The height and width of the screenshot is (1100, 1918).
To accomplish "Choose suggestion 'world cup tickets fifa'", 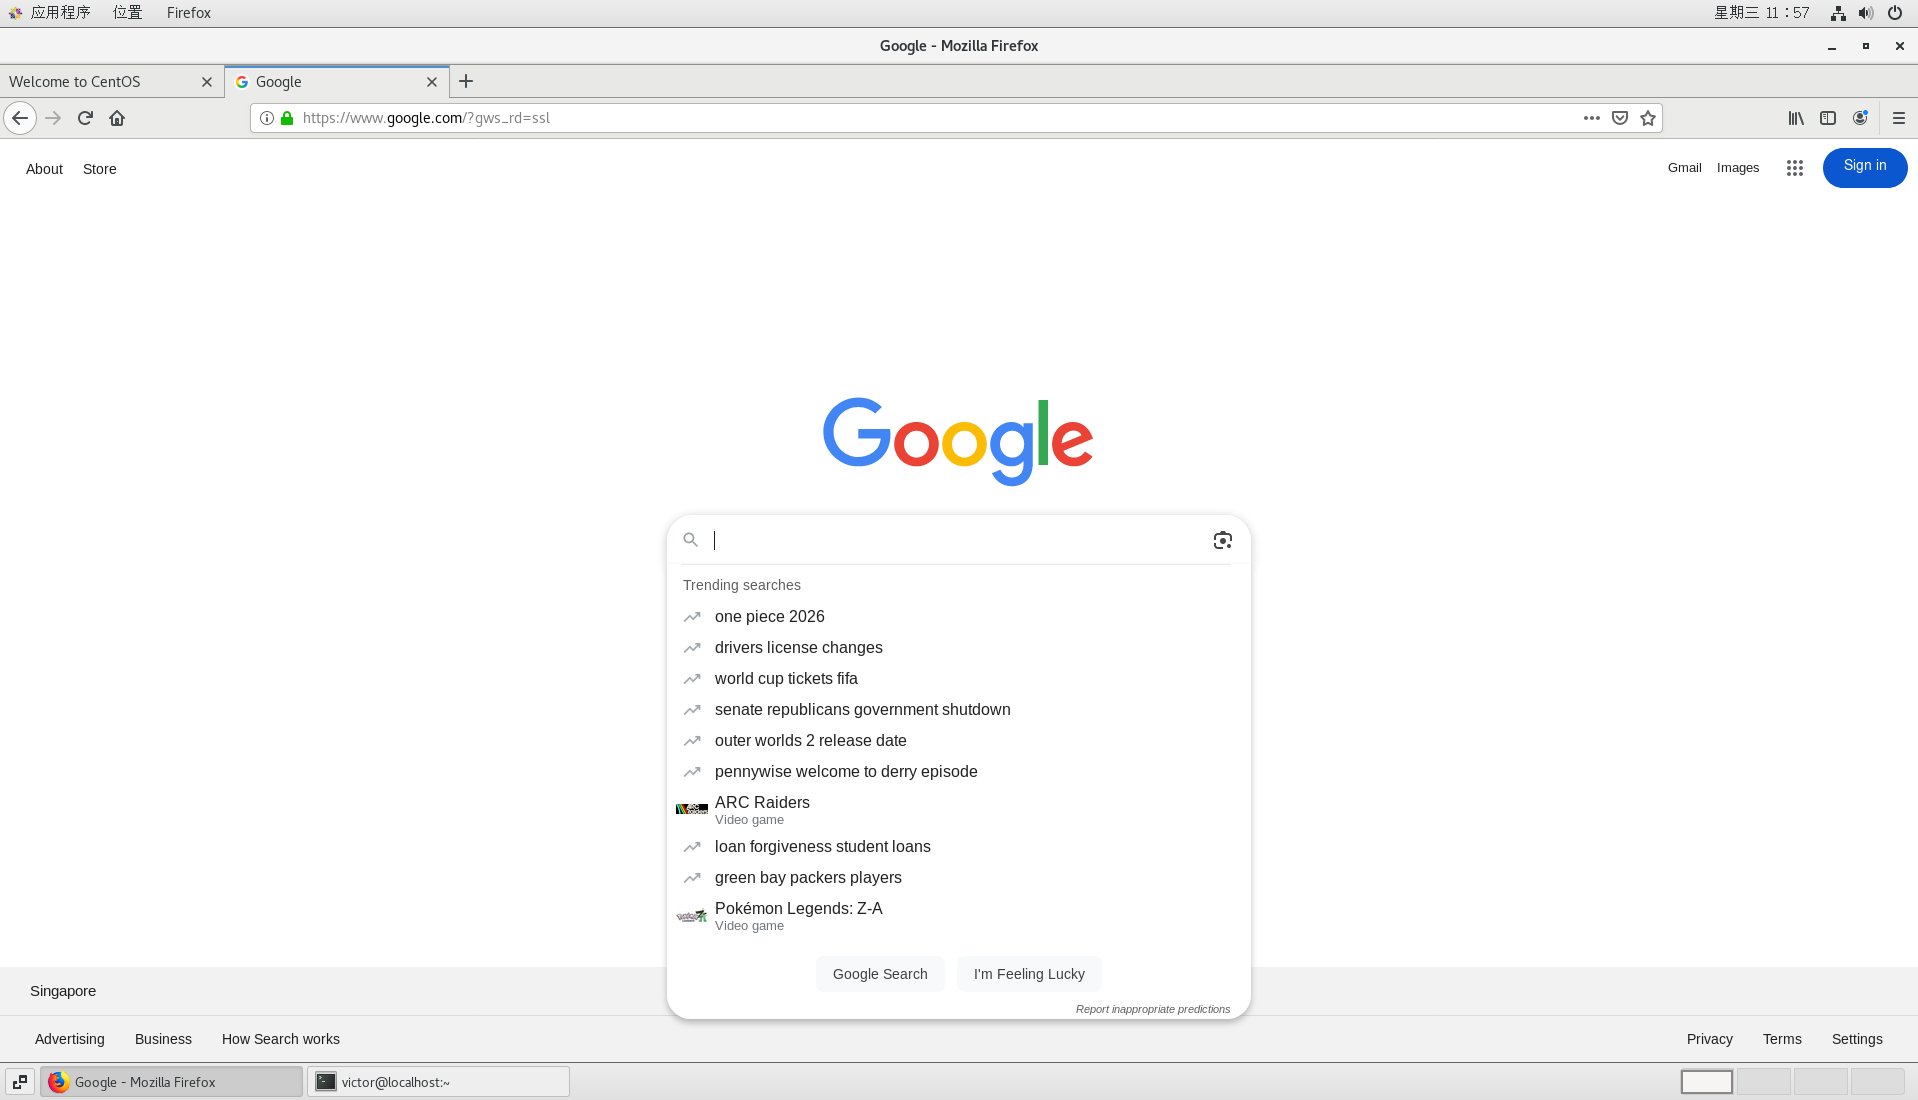I will pos(958,678).
